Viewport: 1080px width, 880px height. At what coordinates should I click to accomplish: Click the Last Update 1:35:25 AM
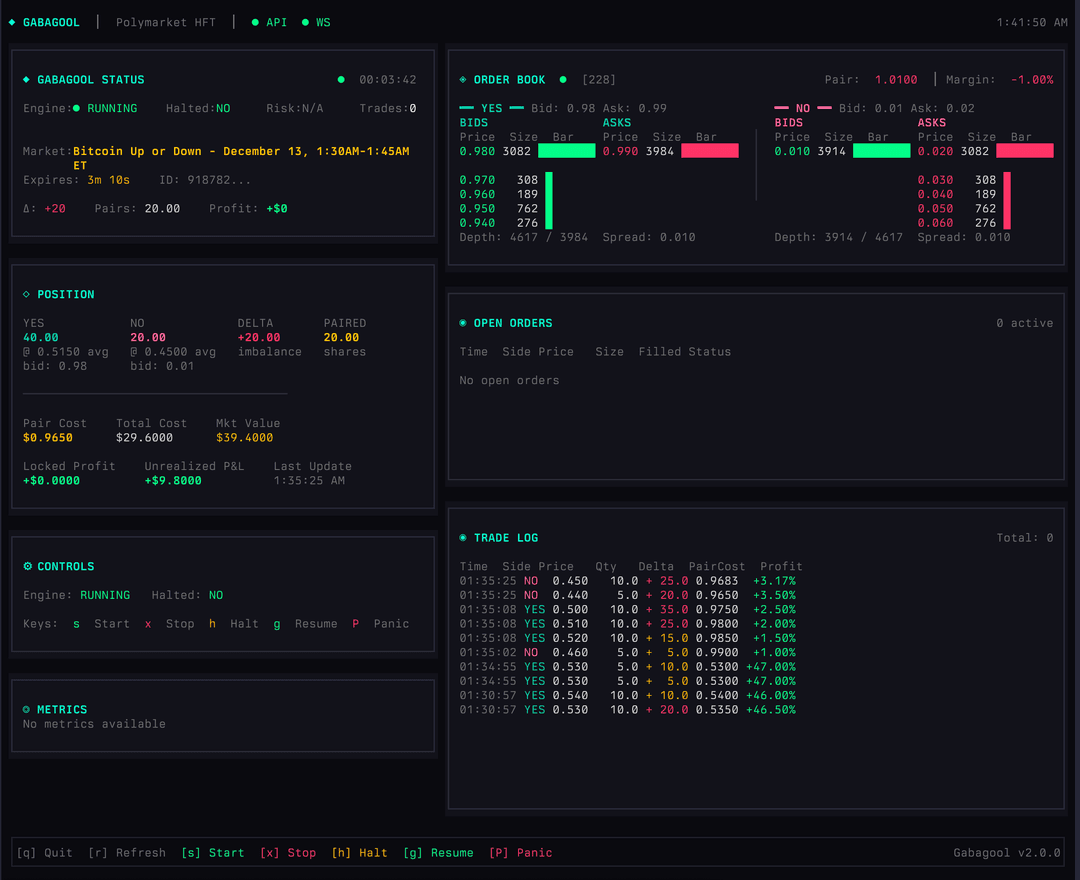click(x=309, y=481)
